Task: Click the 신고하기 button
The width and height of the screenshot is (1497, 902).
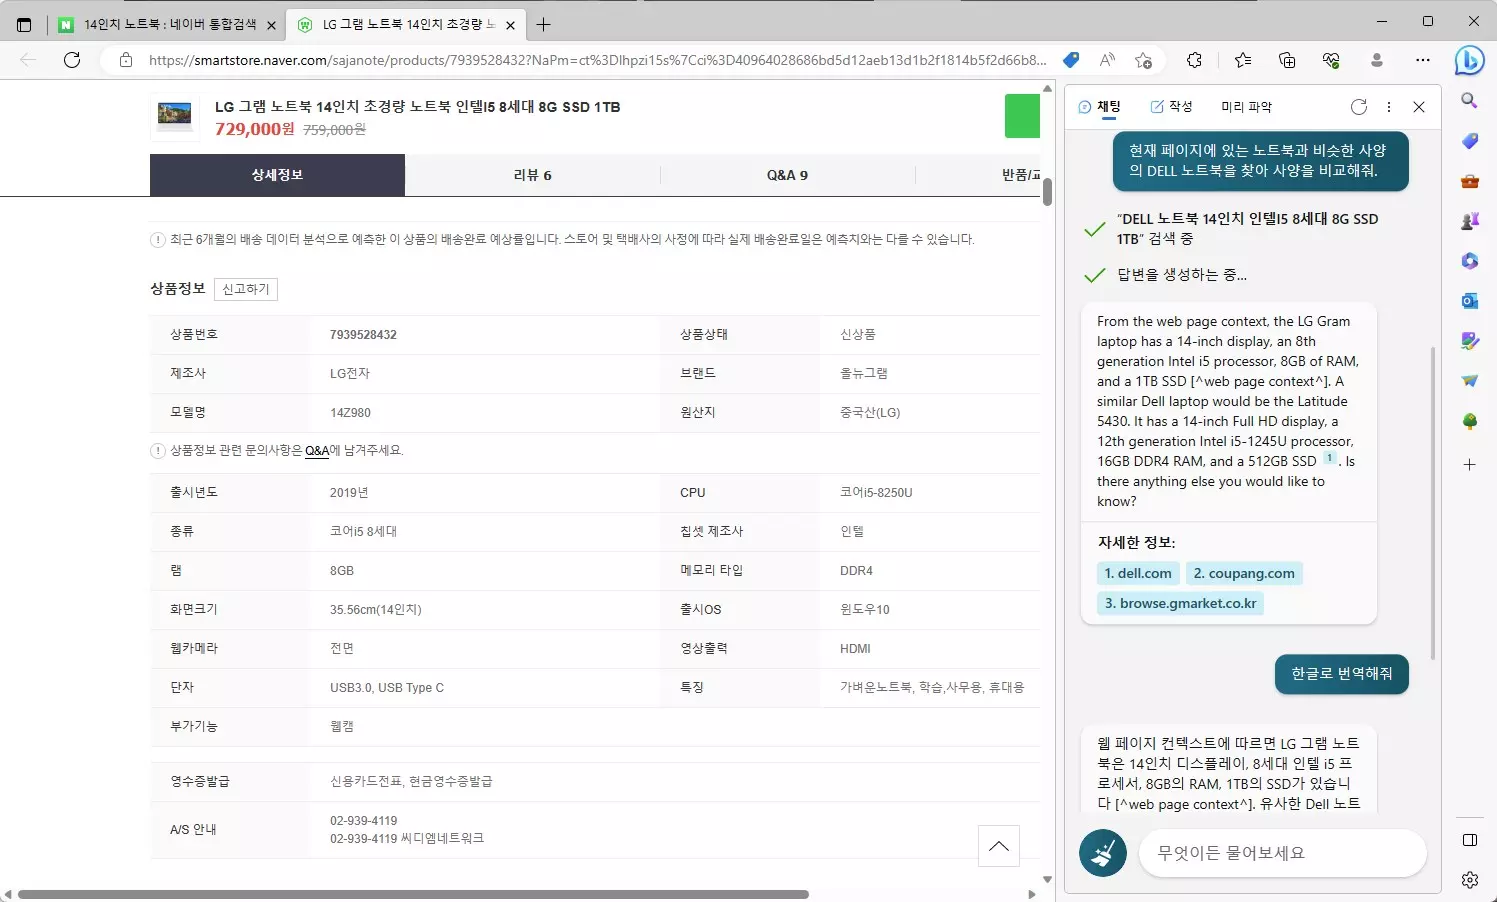Action: pyautogui.click(x=246, y=289)
